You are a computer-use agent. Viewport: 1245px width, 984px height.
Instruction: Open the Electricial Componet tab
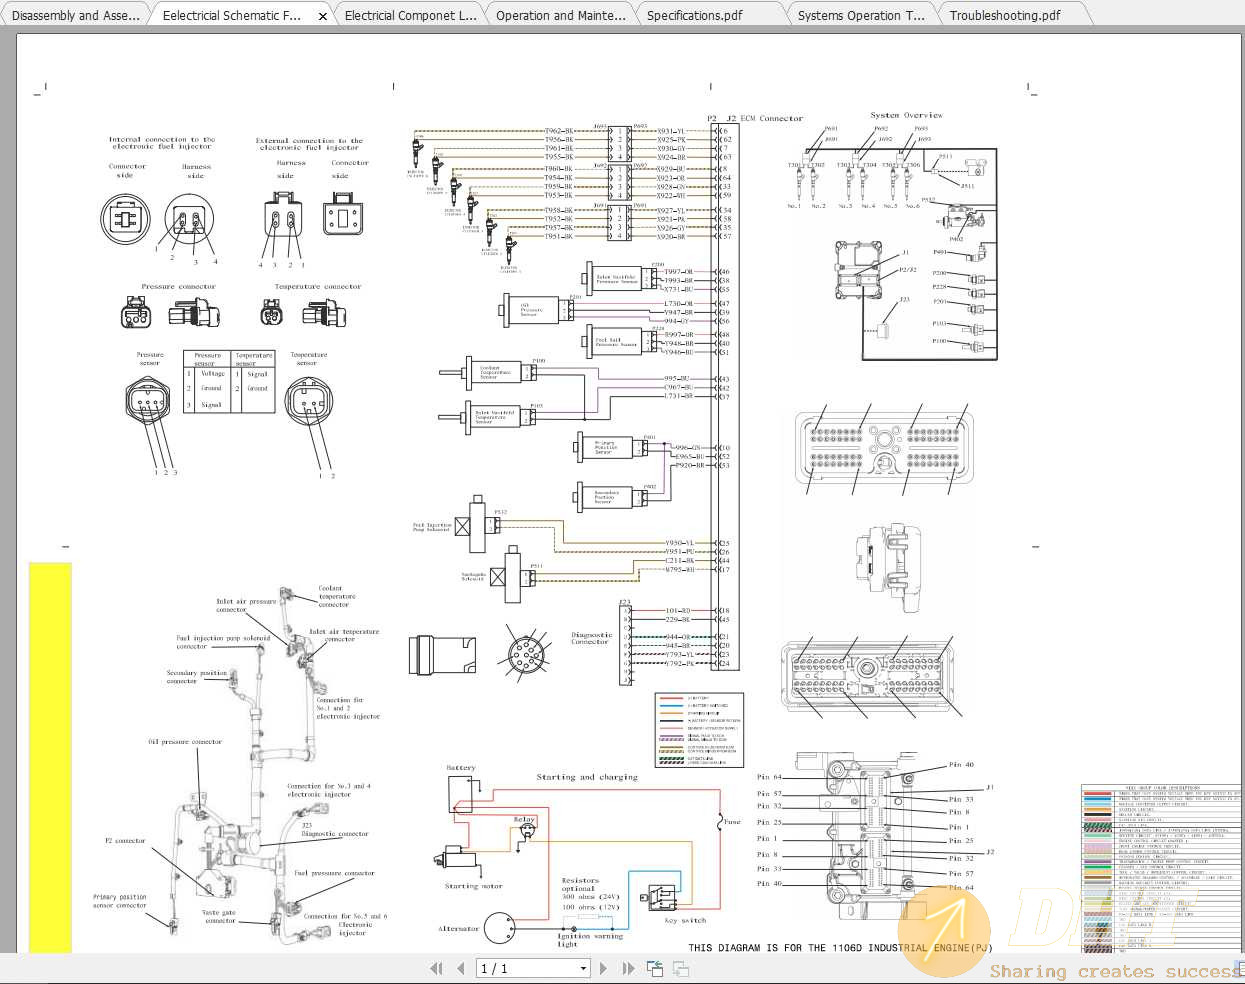pyautogui.click(x=408, y=15)
